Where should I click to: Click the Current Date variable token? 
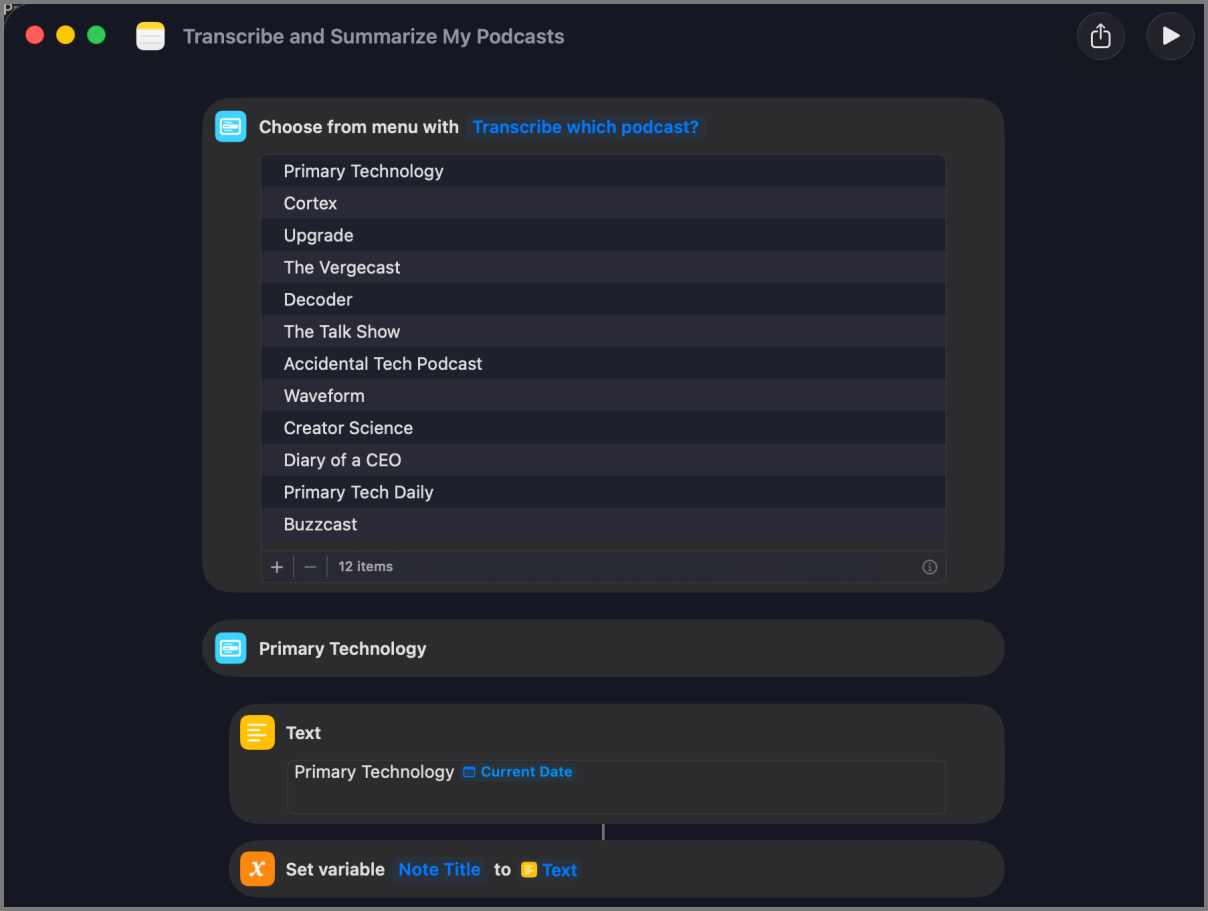click(x=518, y=771)
